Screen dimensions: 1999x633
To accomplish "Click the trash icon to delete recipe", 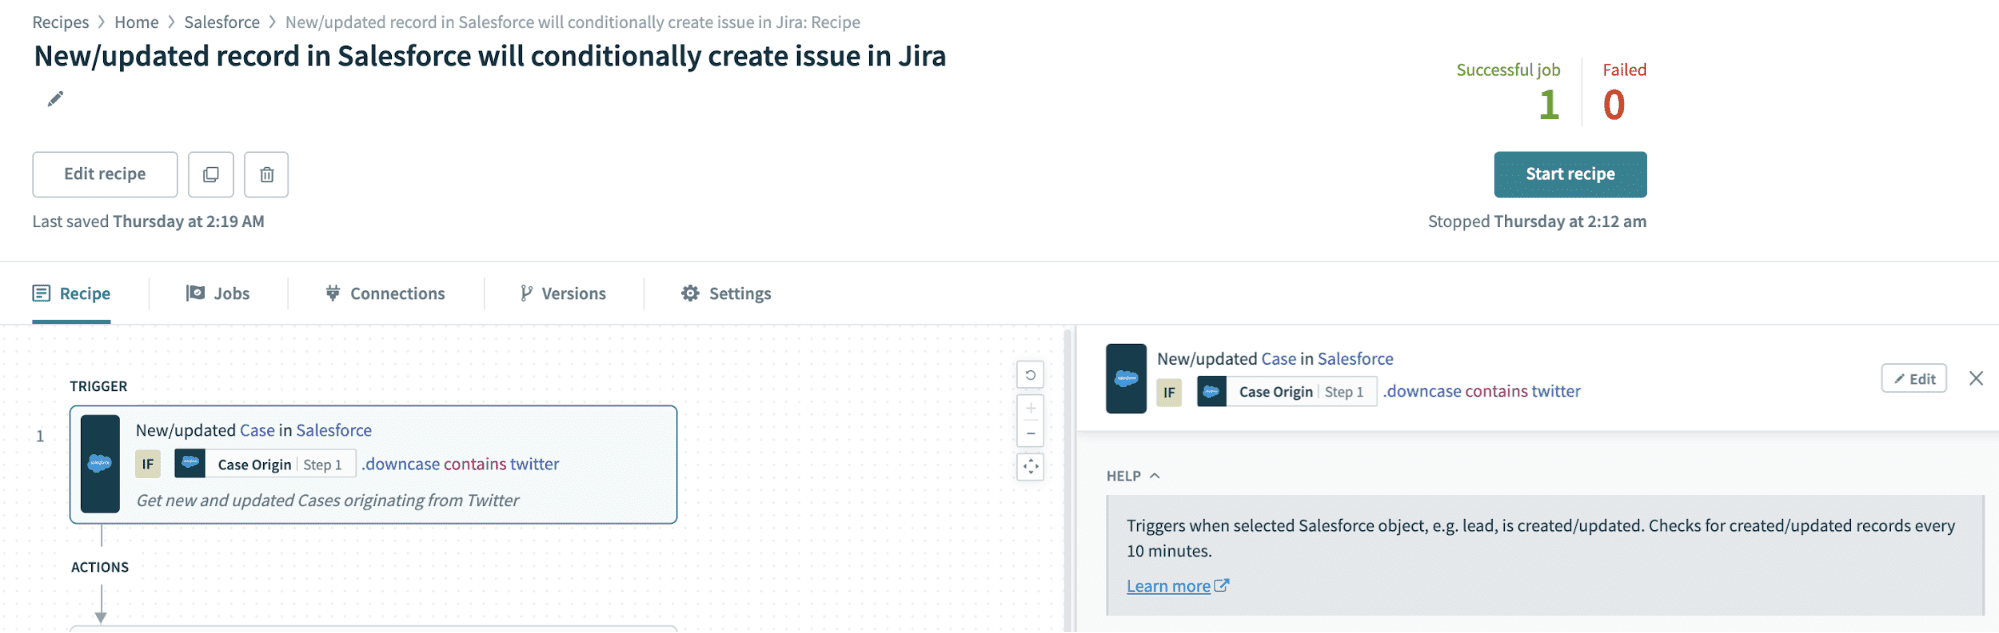I will 267,174.
